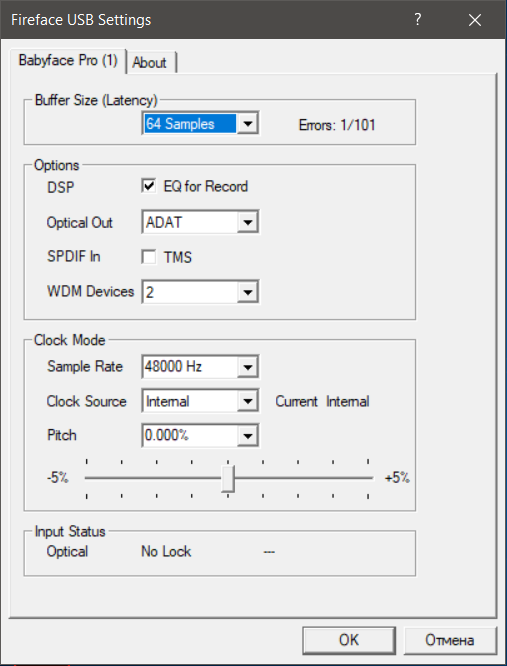Click the 0.000% pitch value field

pyautogui.click(x=190, y=436)
